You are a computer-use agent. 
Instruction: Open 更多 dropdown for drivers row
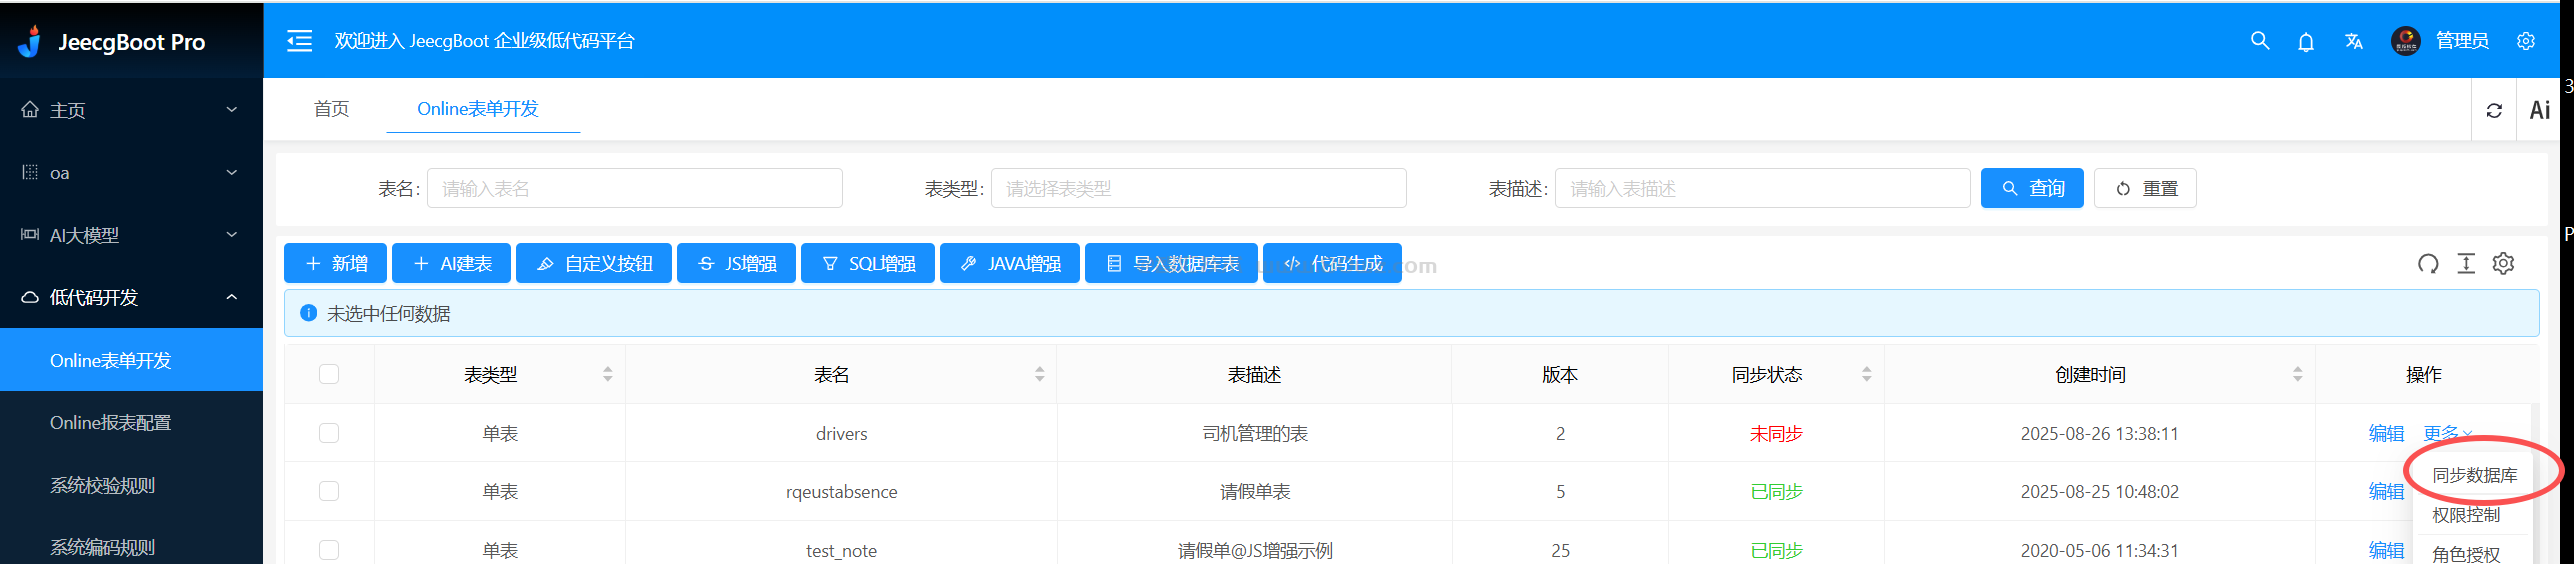coord(2447,433)
